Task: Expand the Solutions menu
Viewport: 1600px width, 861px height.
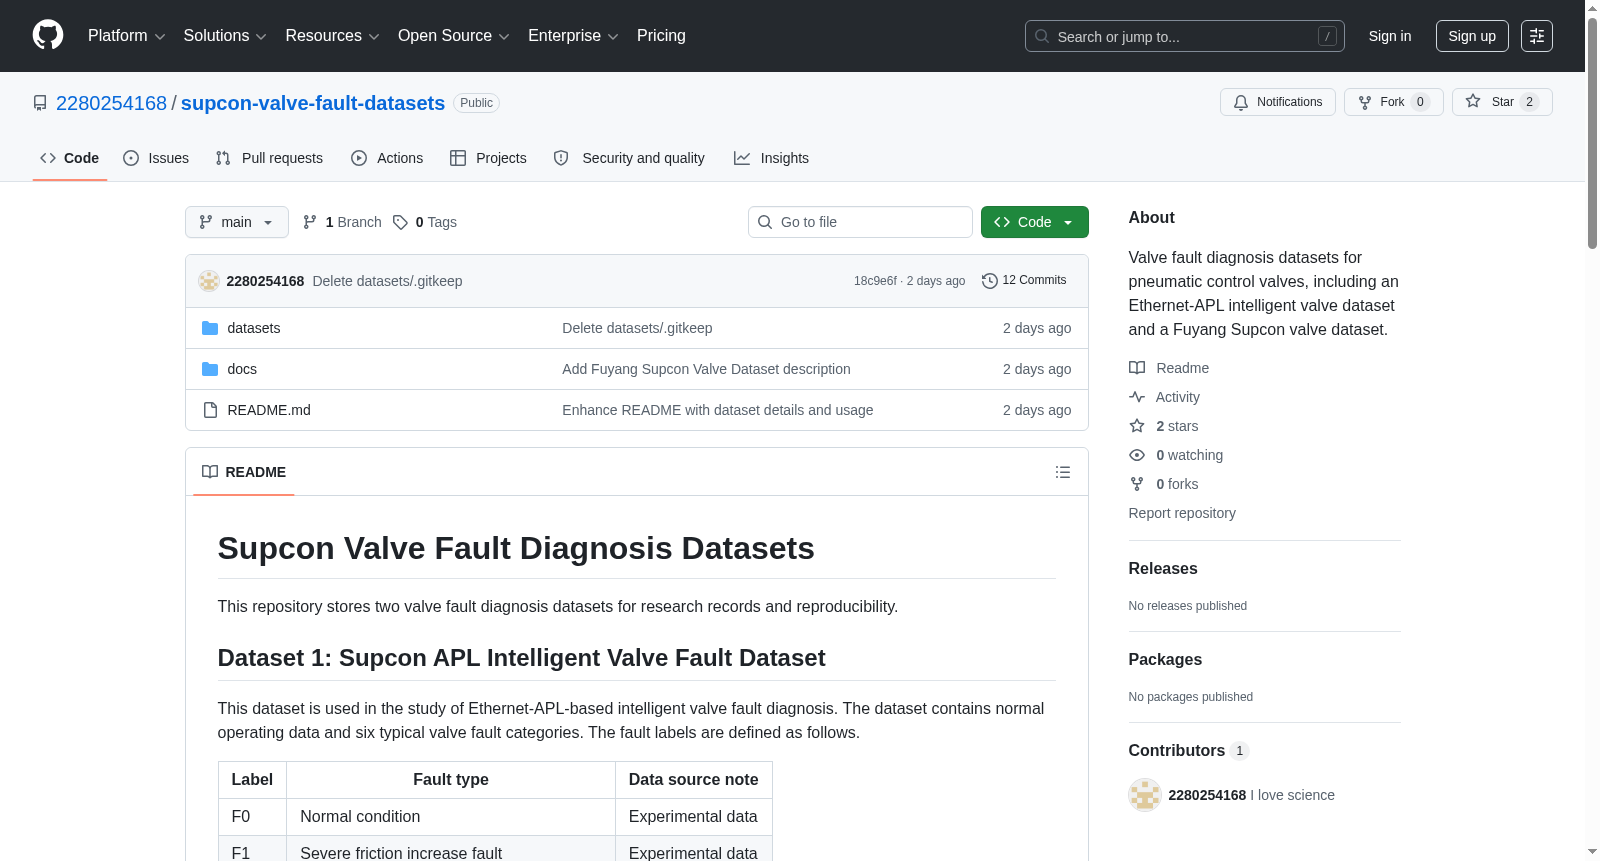Action: coord(225,36)
